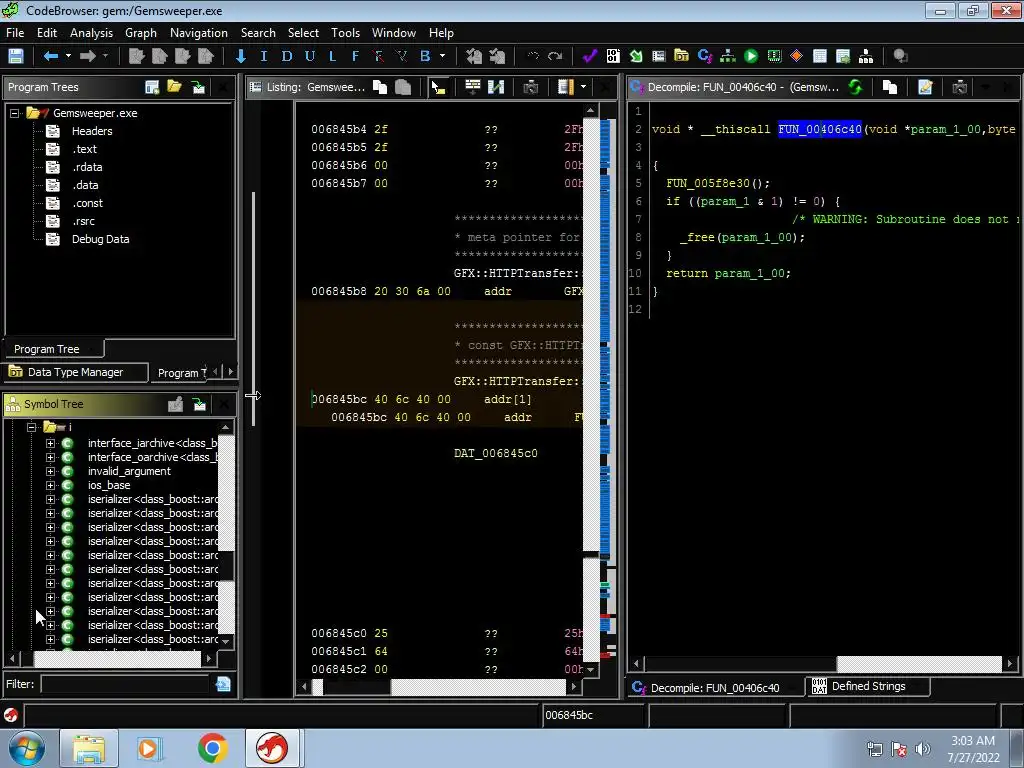Click create default tree view icon in Program Trees

[x=152, y=87]
